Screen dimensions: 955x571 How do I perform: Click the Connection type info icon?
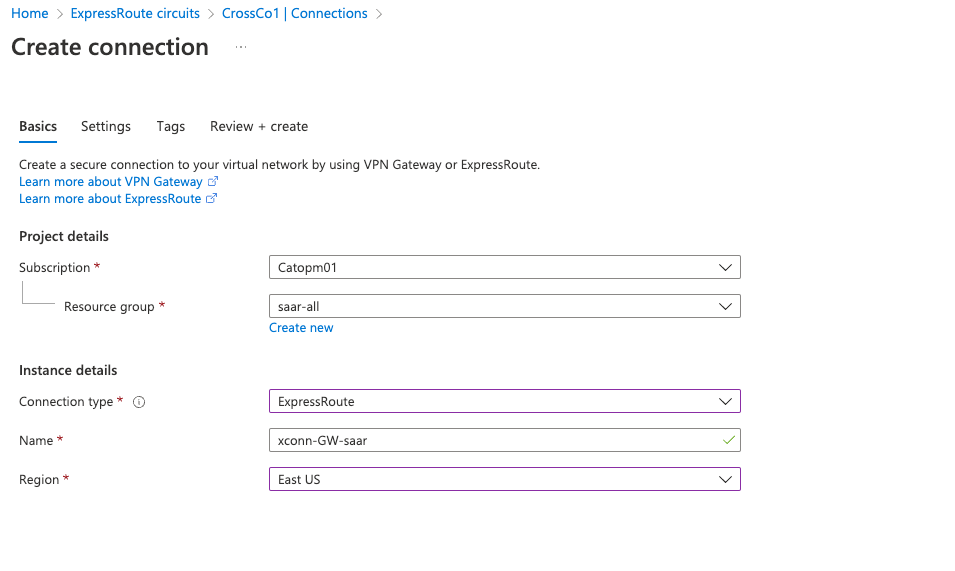point(139,402)
